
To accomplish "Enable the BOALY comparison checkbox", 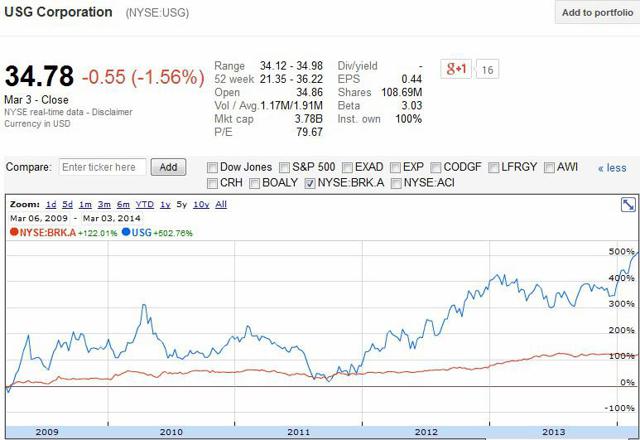I will tap(254, 183).
